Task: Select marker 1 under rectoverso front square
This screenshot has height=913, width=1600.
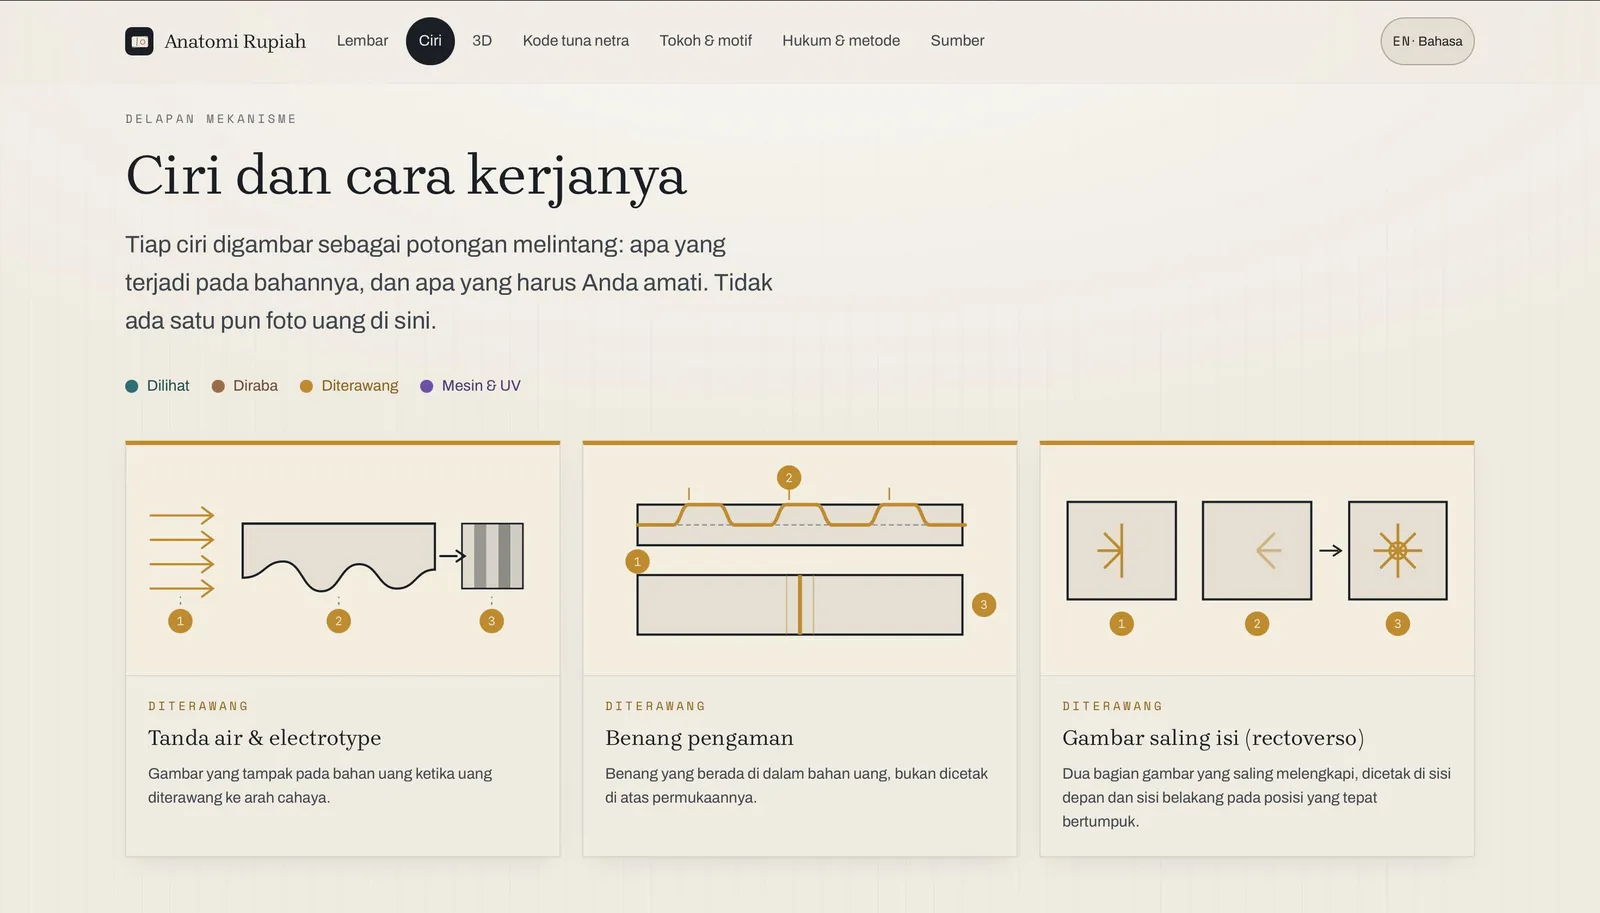Action: tap(1122, 624)
